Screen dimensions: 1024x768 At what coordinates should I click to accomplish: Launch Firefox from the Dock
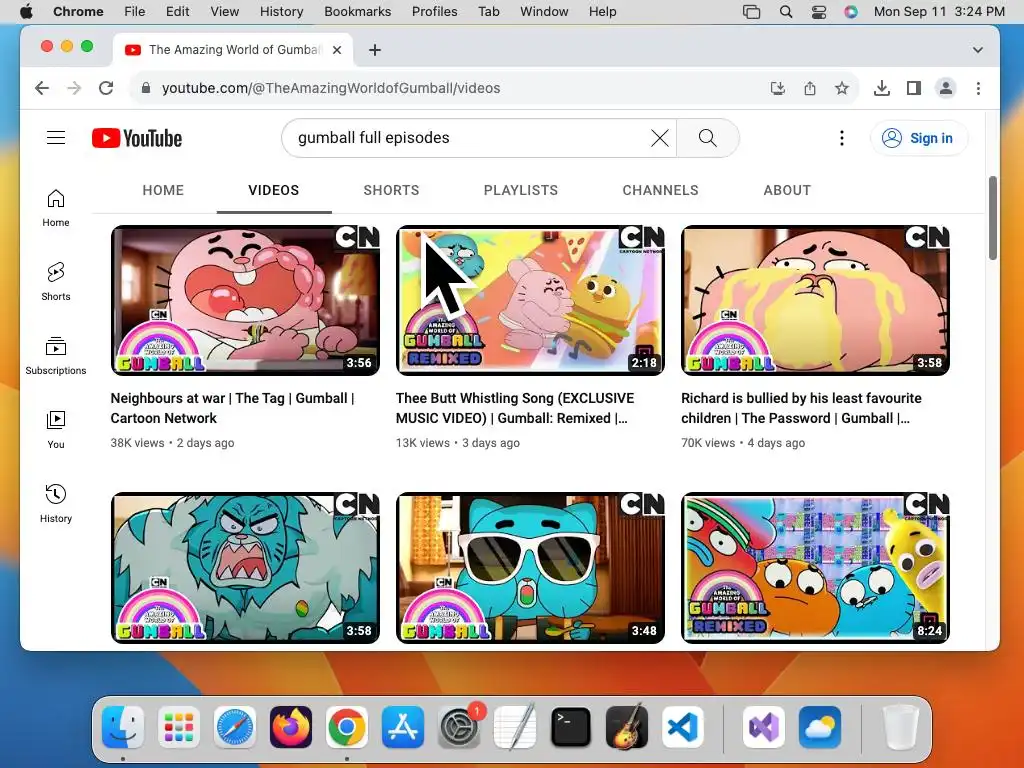click(291, 727)
